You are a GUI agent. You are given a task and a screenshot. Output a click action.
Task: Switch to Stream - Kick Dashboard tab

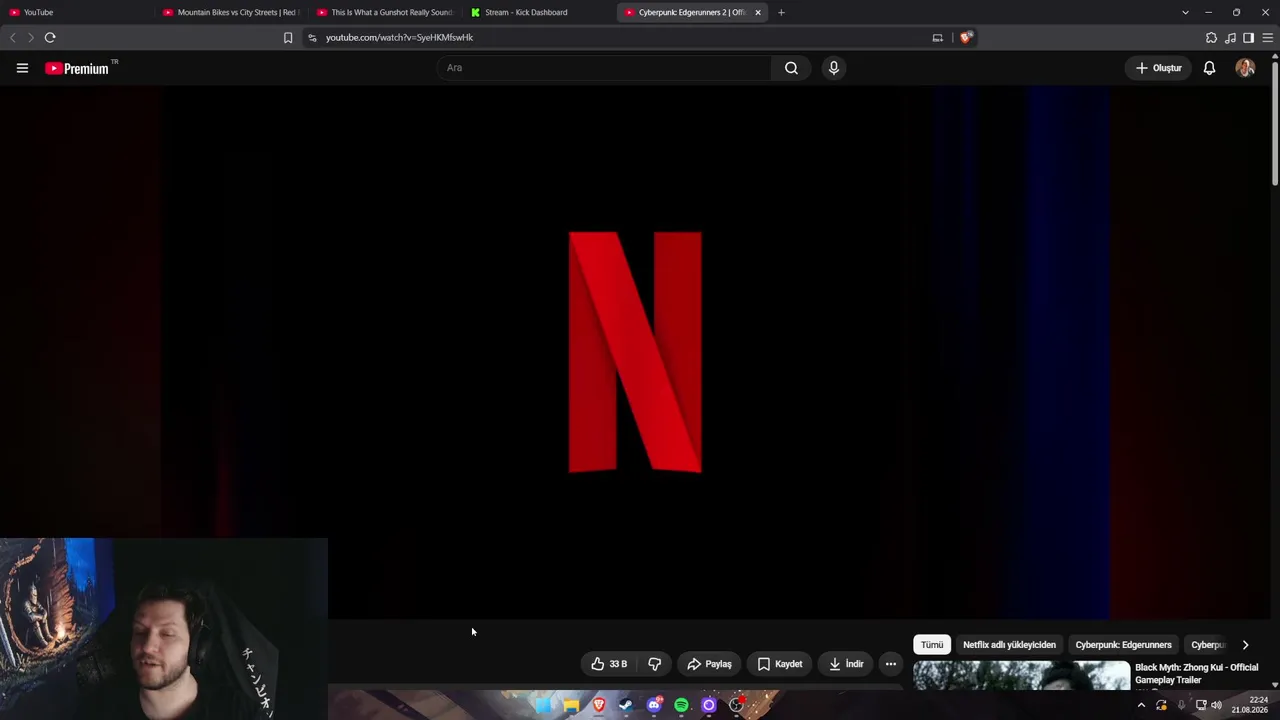540,12
